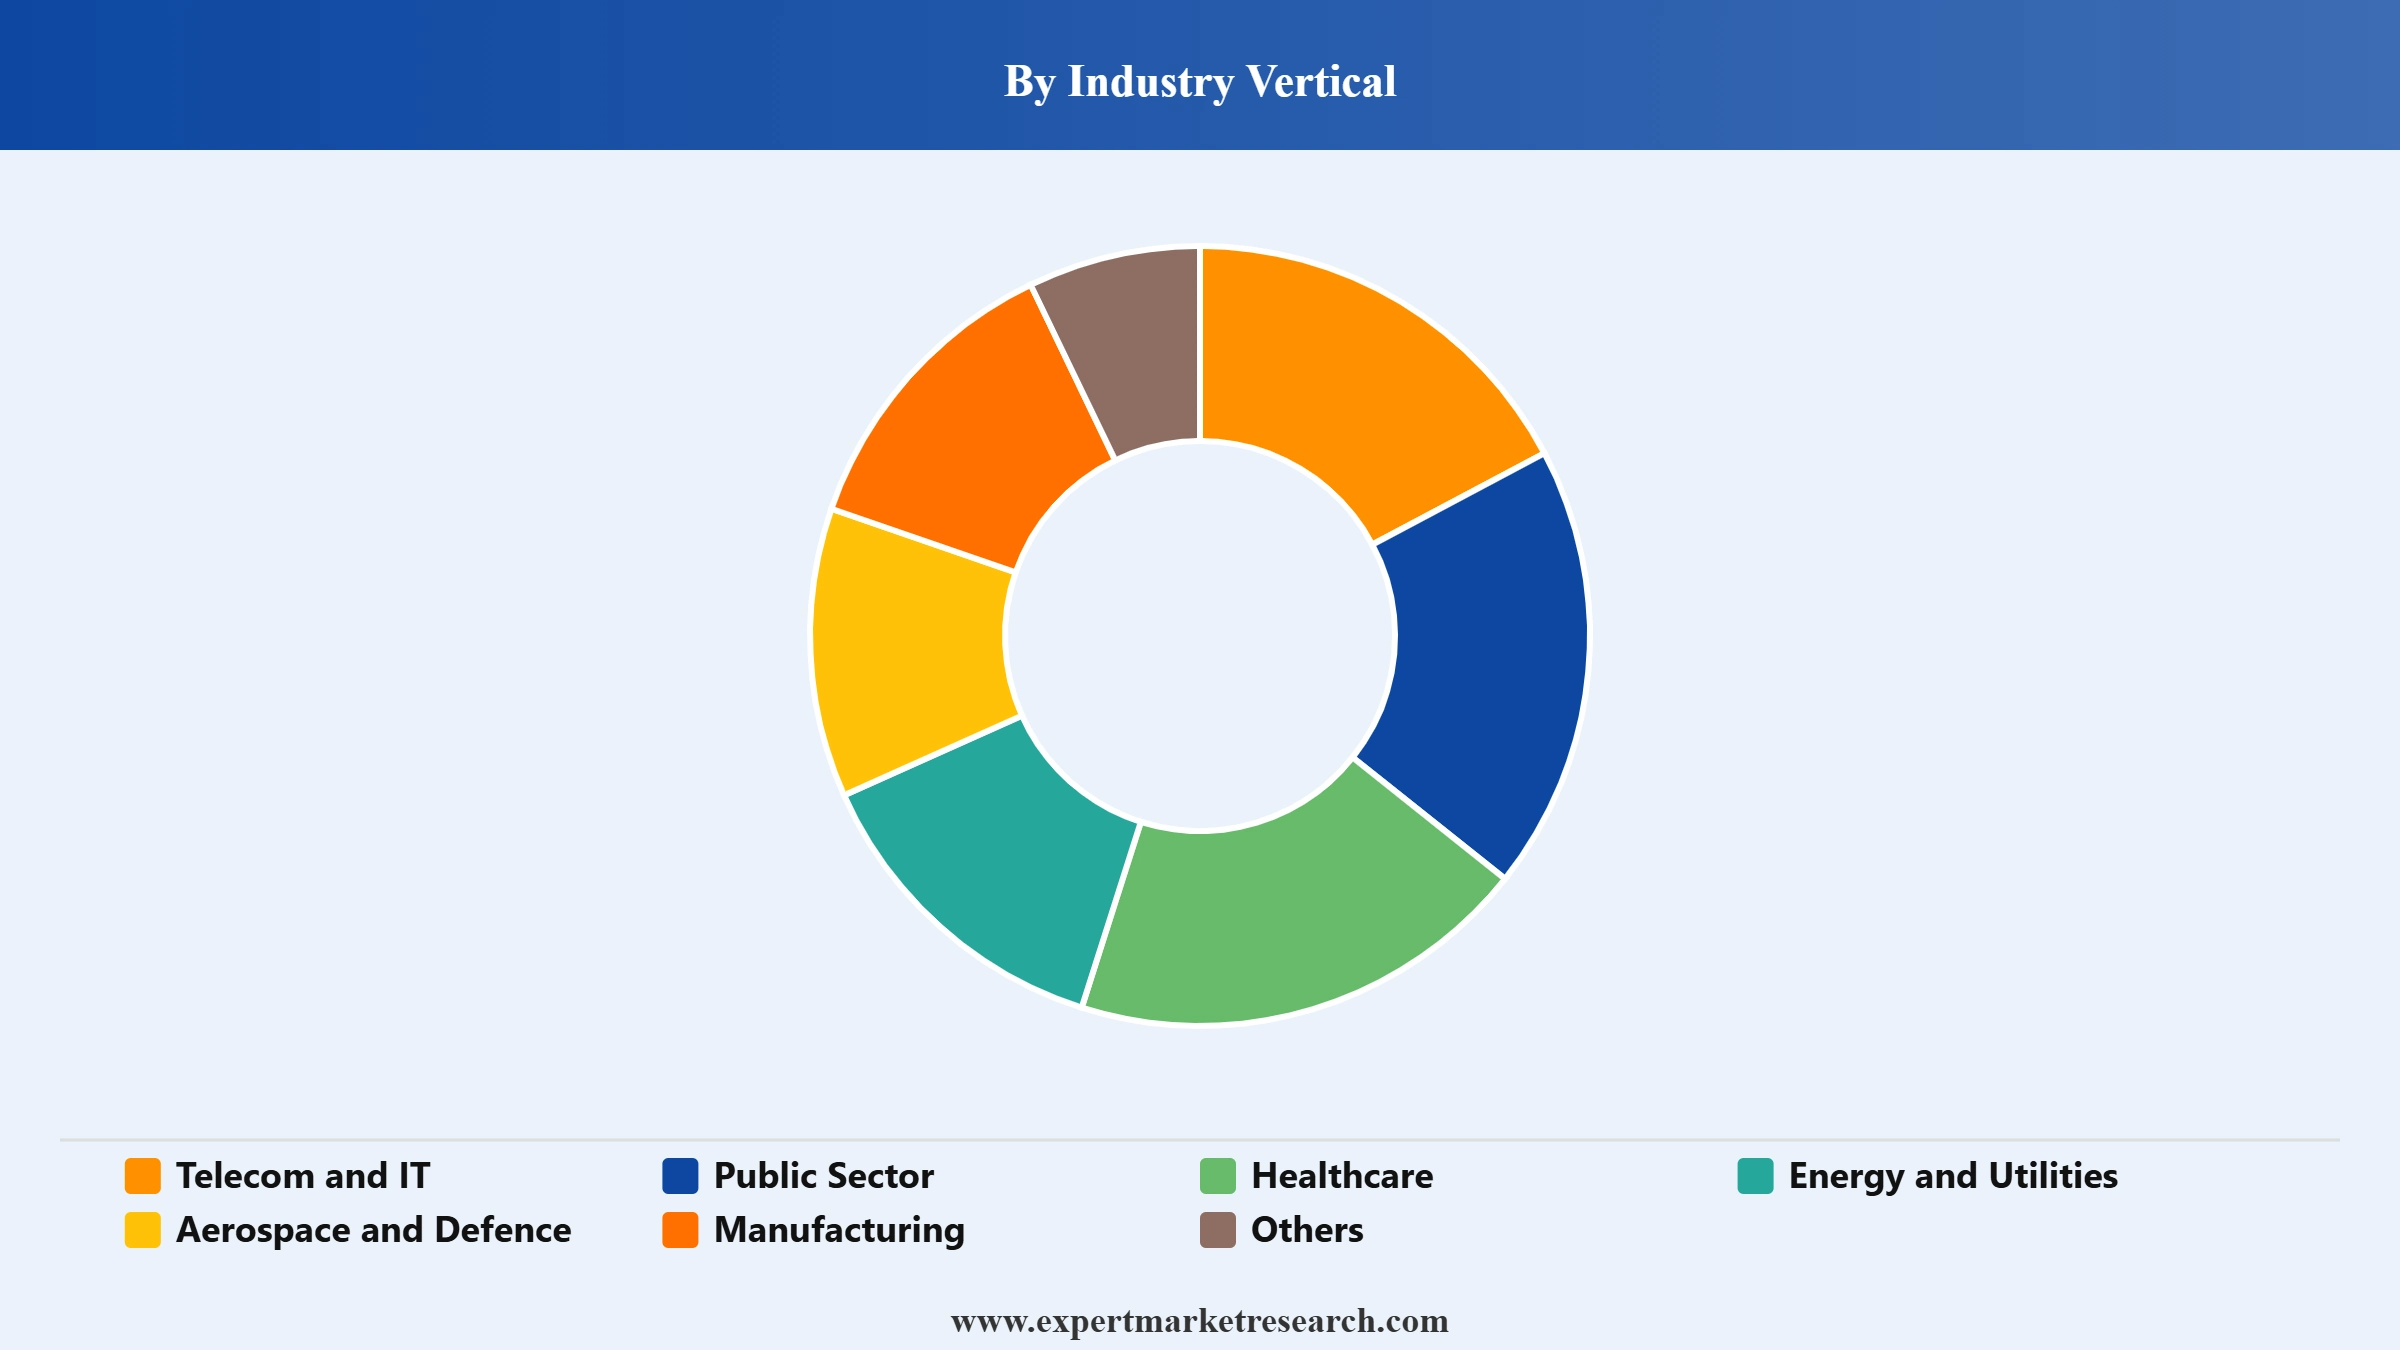This screenshot has height=1350, width=2400.
Task: Click the Manufacturing legend color square
Action: (x=680, y=1230)
